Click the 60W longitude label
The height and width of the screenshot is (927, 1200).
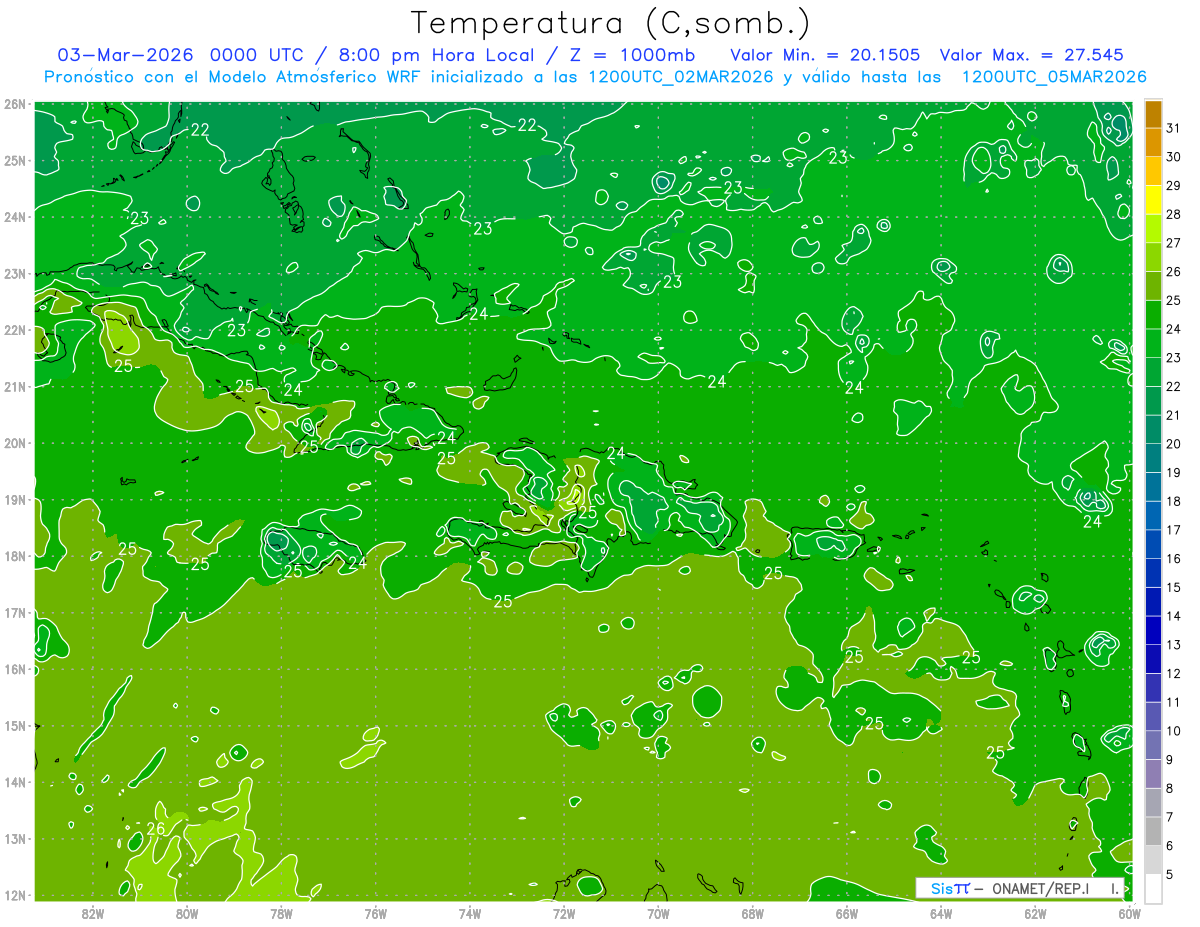click(1130, 913)
